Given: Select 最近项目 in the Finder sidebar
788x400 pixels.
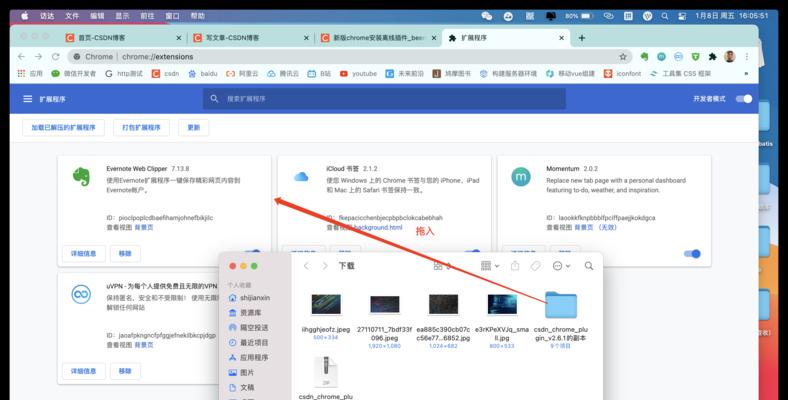Looking at the screenshot, I should pyautogui.click(x=249, y=343).
